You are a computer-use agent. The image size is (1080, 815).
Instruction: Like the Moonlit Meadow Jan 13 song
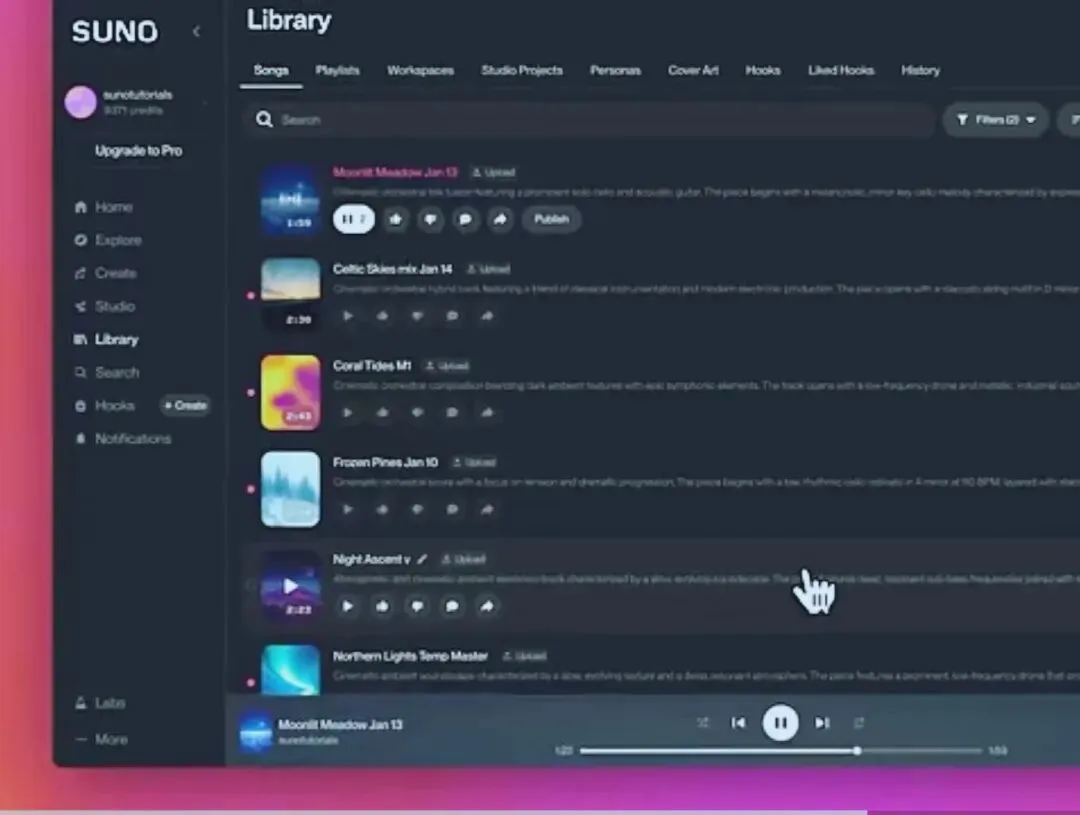pyautogui.click(x=395, y=219)
